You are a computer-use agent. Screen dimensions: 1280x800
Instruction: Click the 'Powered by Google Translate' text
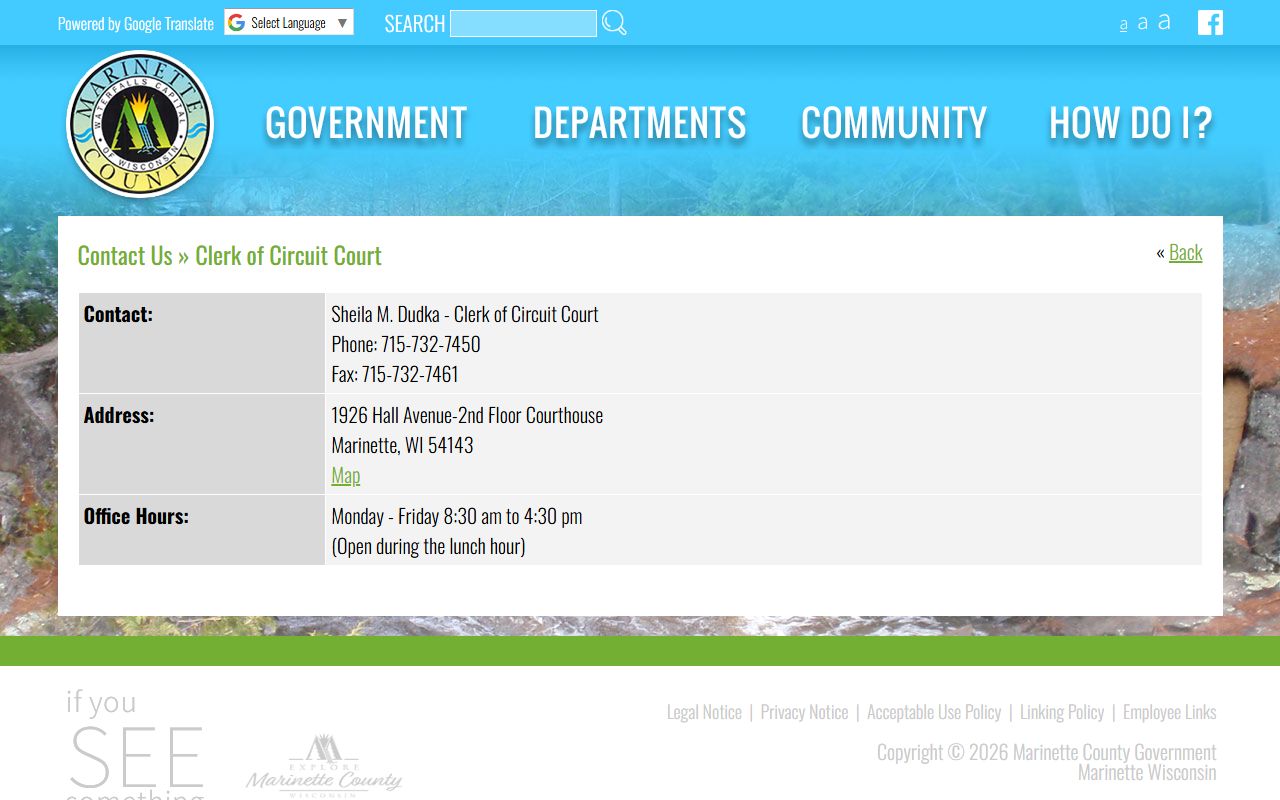136,23
